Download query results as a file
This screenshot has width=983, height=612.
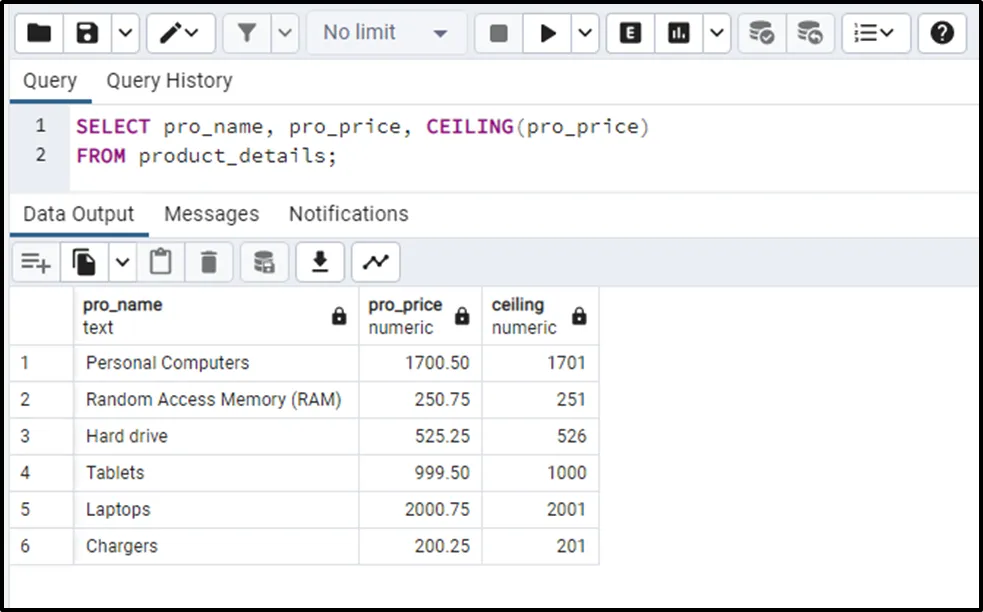click(x=319, y=262)
